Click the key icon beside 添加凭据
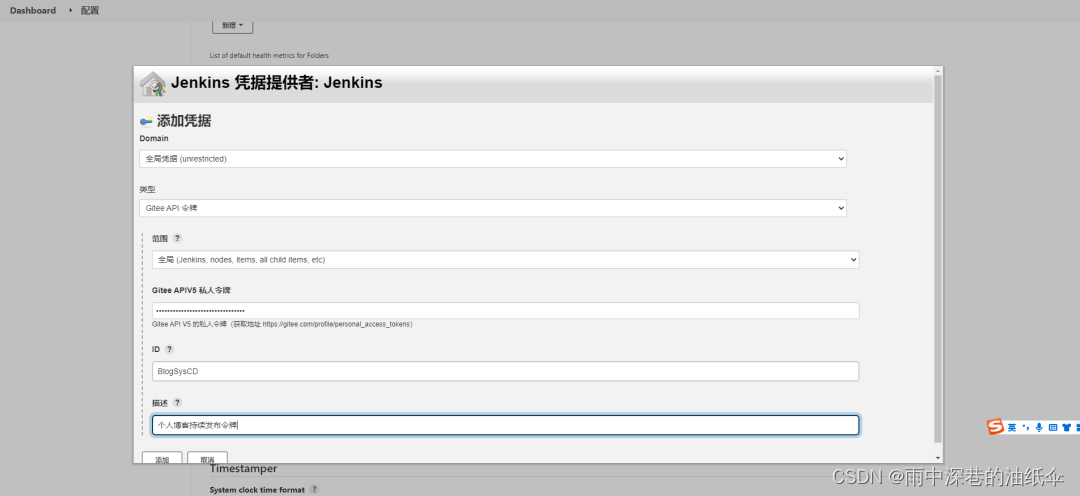1080x496 pixels. coord(146,121)
